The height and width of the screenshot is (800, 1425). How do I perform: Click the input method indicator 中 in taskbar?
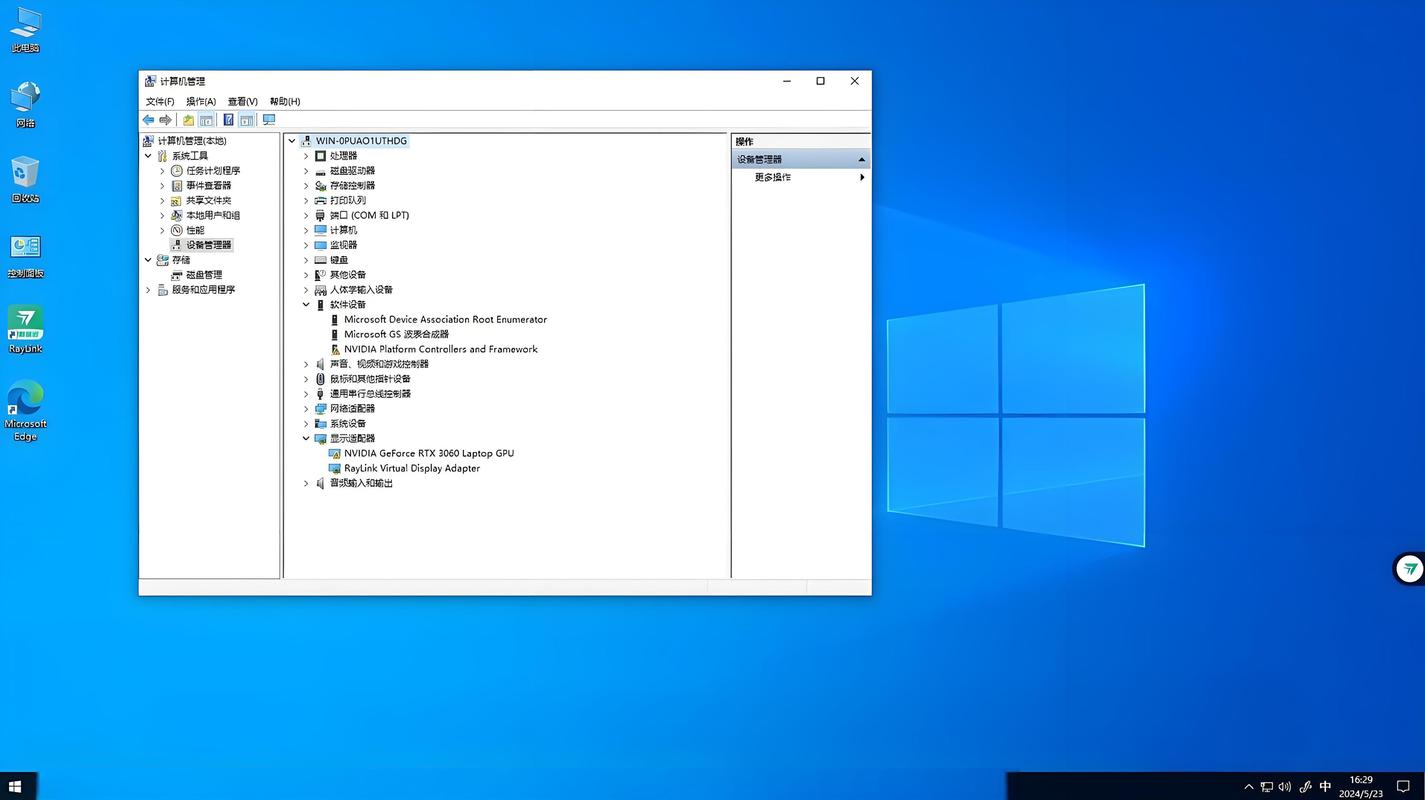(x=1325, y=786)
